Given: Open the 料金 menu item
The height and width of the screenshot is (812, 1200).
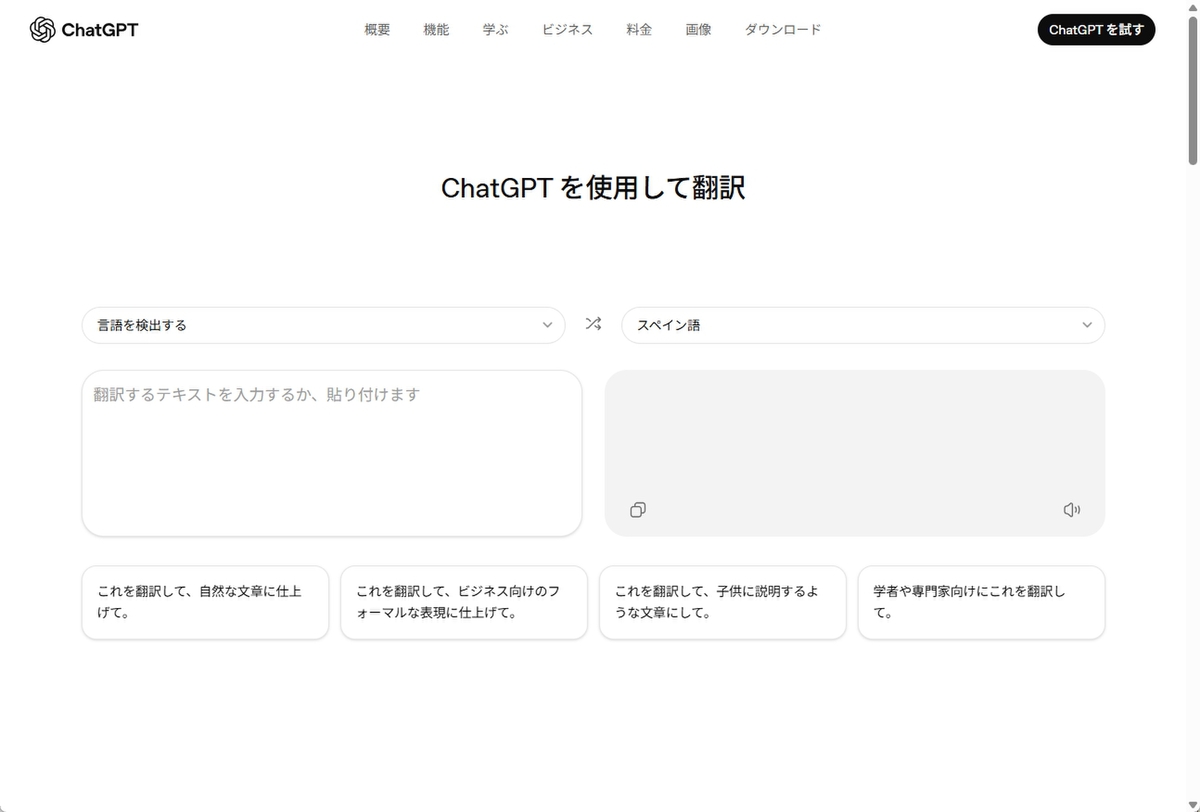Looking at the screenshot, I should tap(639, 30).
